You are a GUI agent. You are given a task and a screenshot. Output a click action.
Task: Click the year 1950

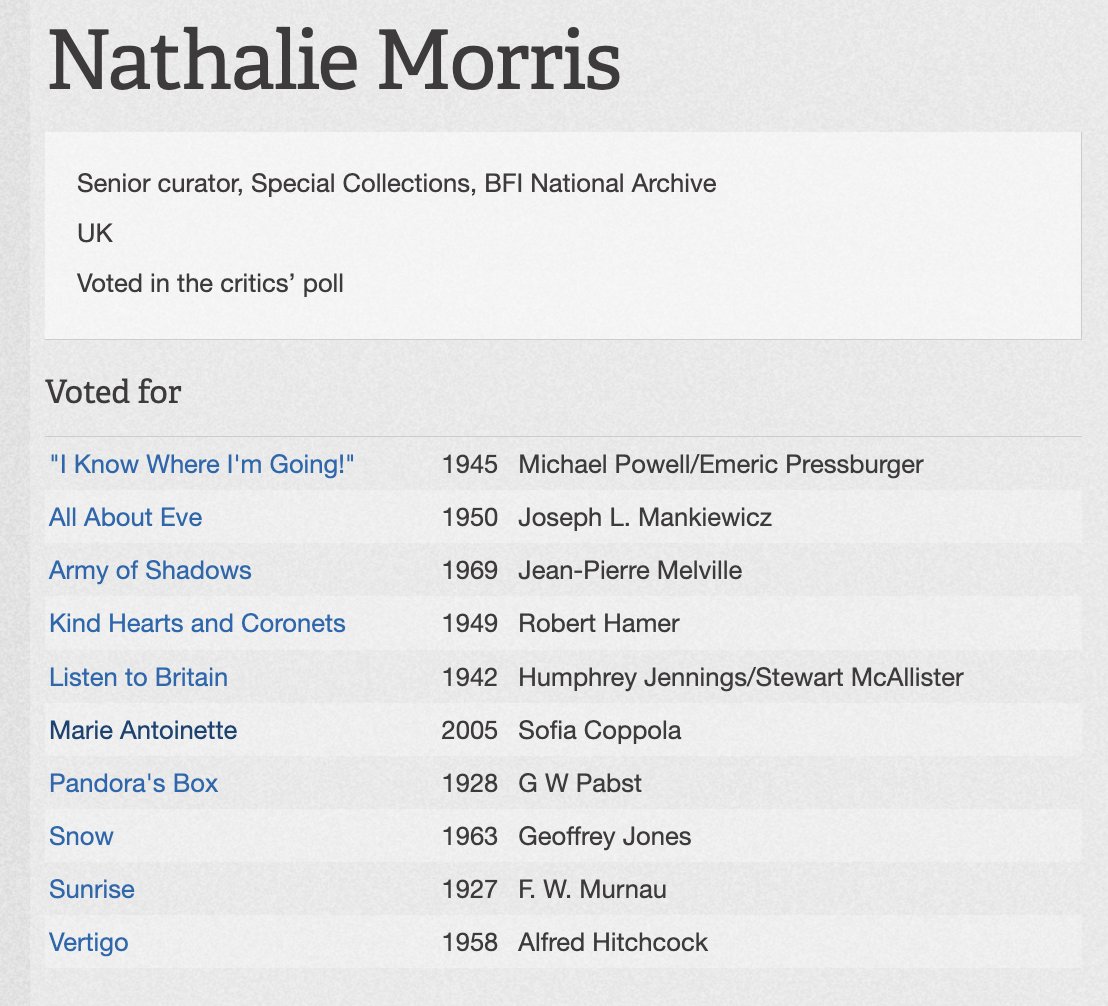pos(470,517)
